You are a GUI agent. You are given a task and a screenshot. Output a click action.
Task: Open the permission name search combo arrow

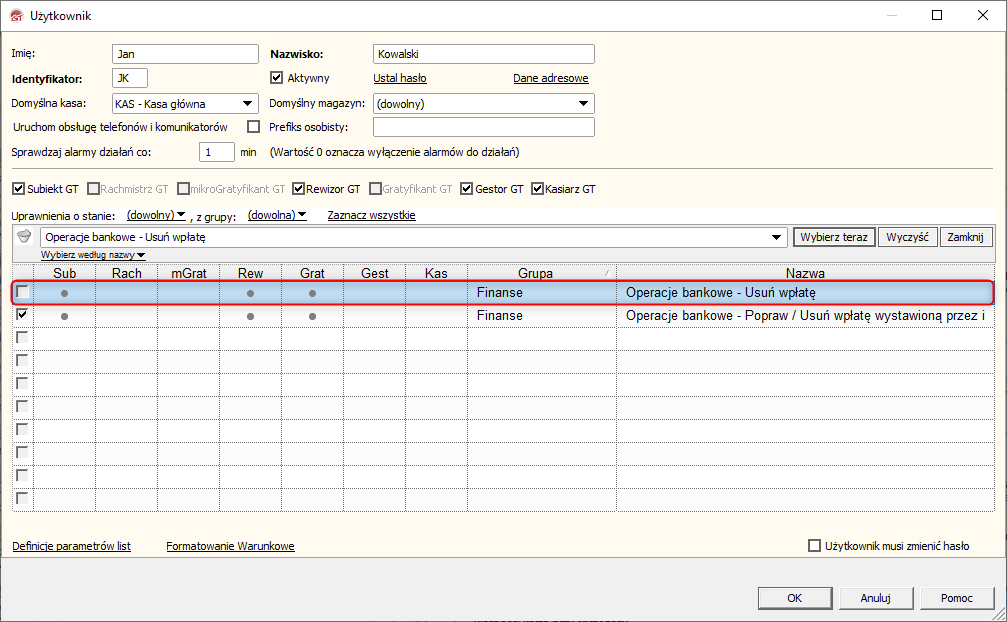coord(776,238)
